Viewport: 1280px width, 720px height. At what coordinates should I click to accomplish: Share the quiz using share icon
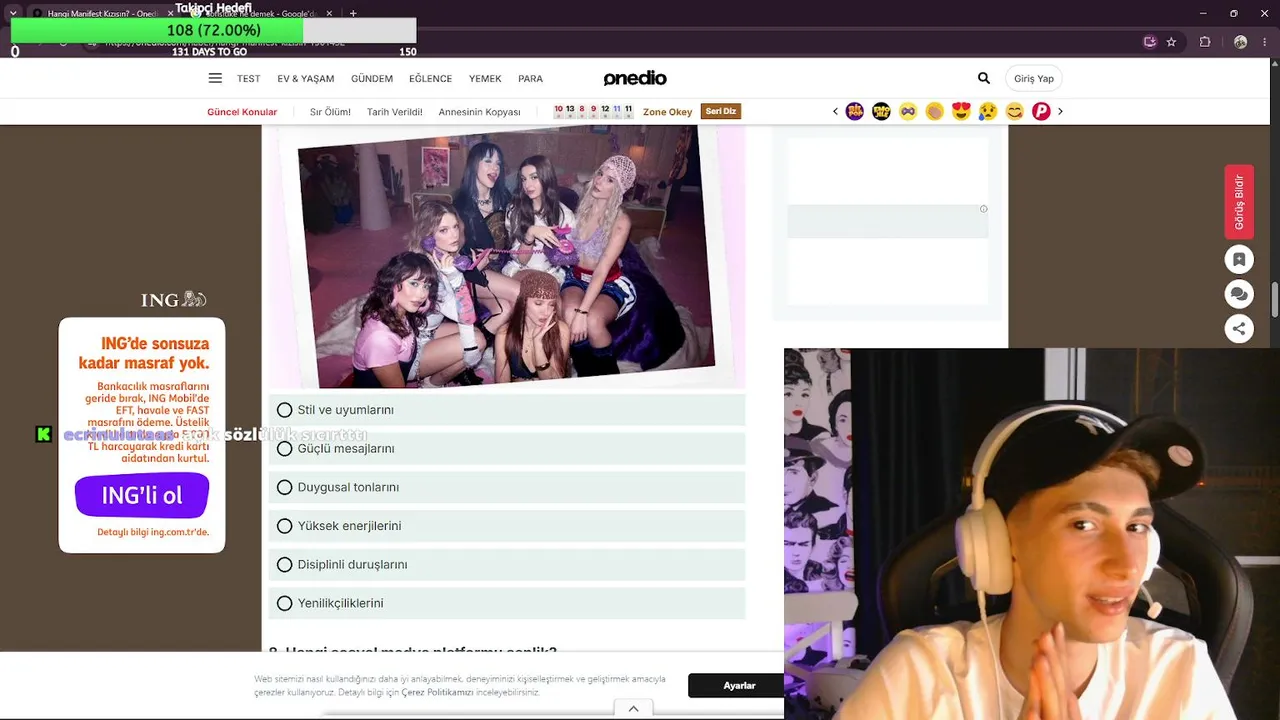pos(1239,328)
